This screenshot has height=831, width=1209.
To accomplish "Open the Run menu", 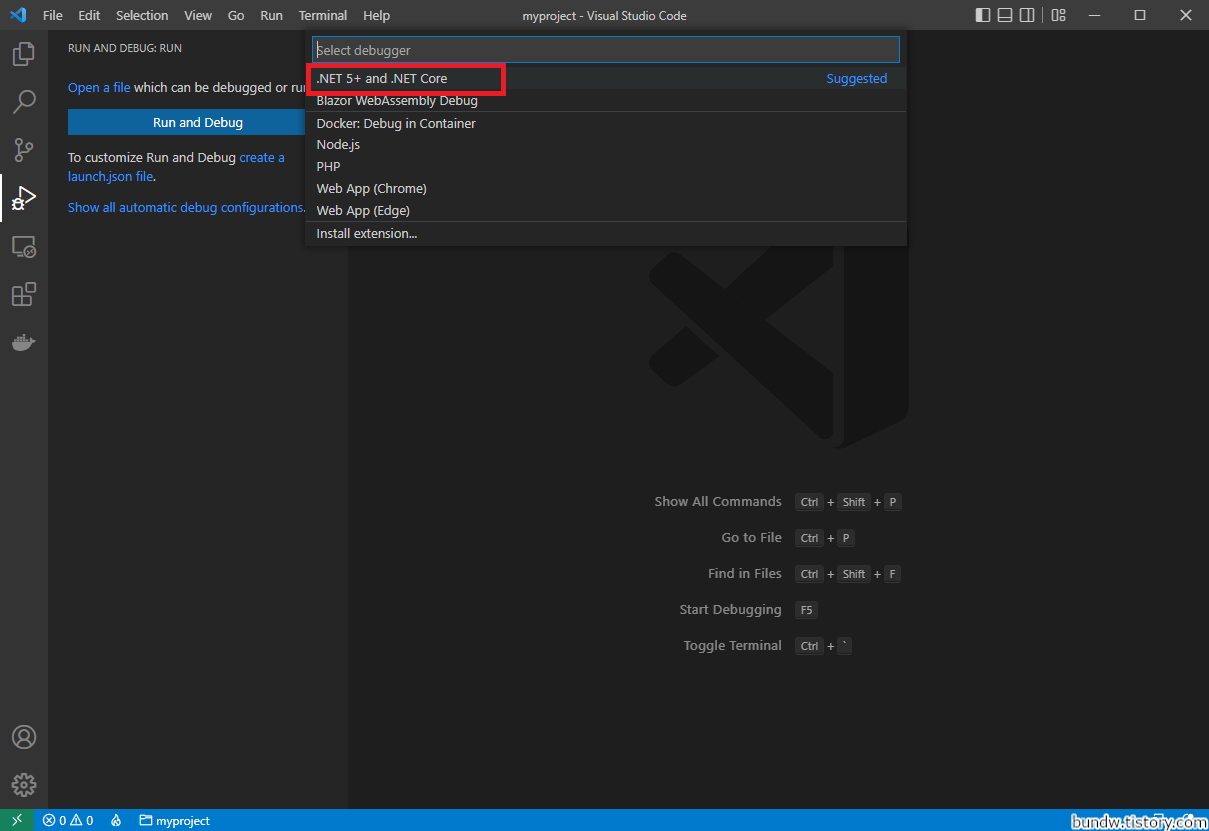I will coord(271,15).
